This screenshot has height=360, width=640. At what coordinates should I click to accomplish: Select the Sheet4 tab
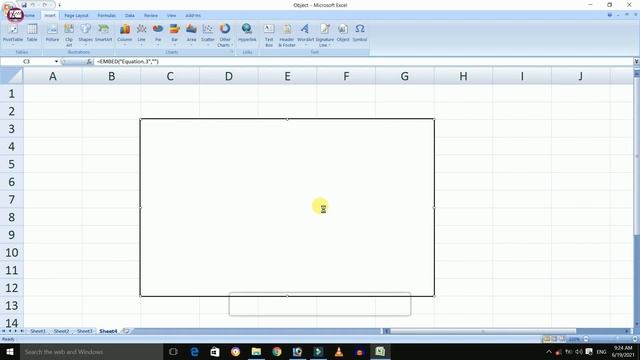coord(108,331)
